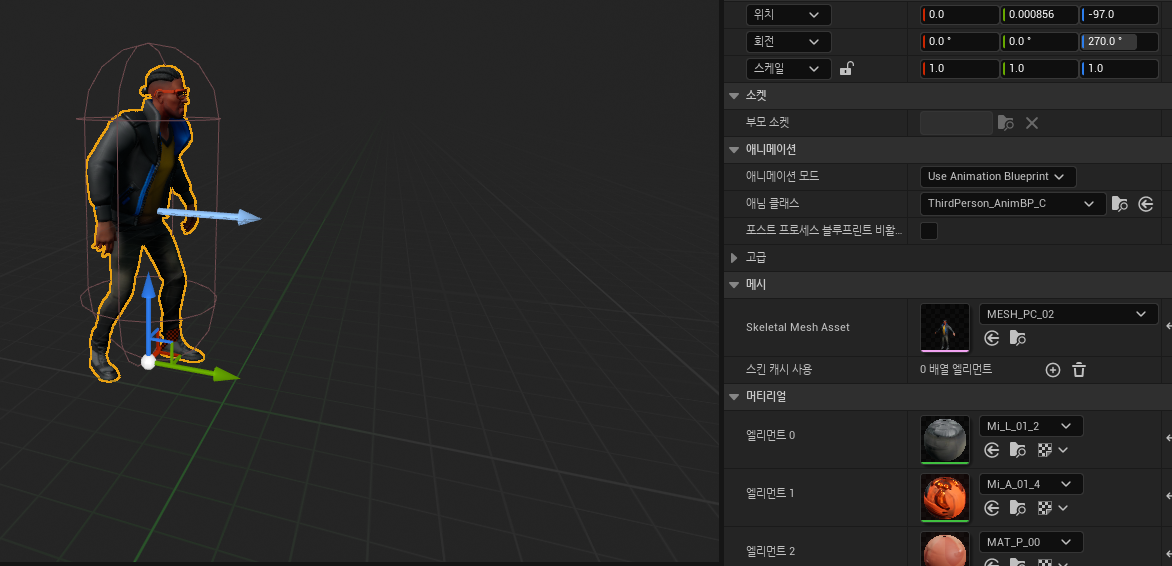
Task: Open 위치 location type dropdown
Action: [x=789, y=14]
